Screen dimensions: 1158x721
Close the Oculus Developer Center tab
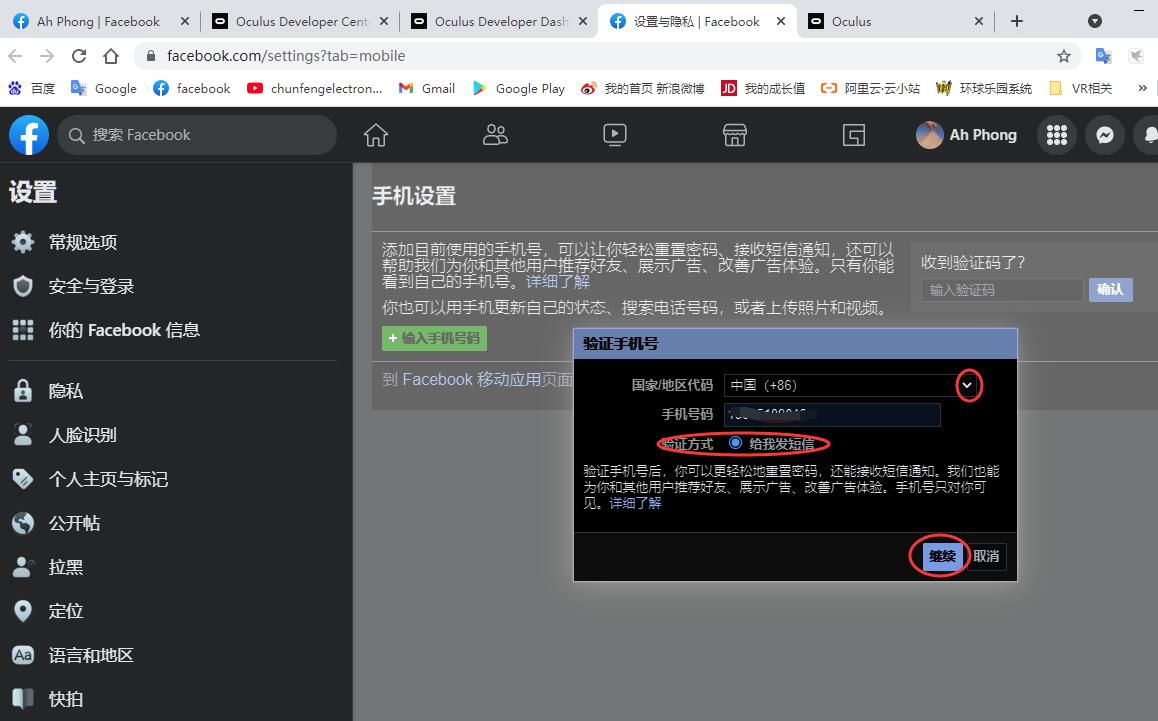(x=384, y=21)
